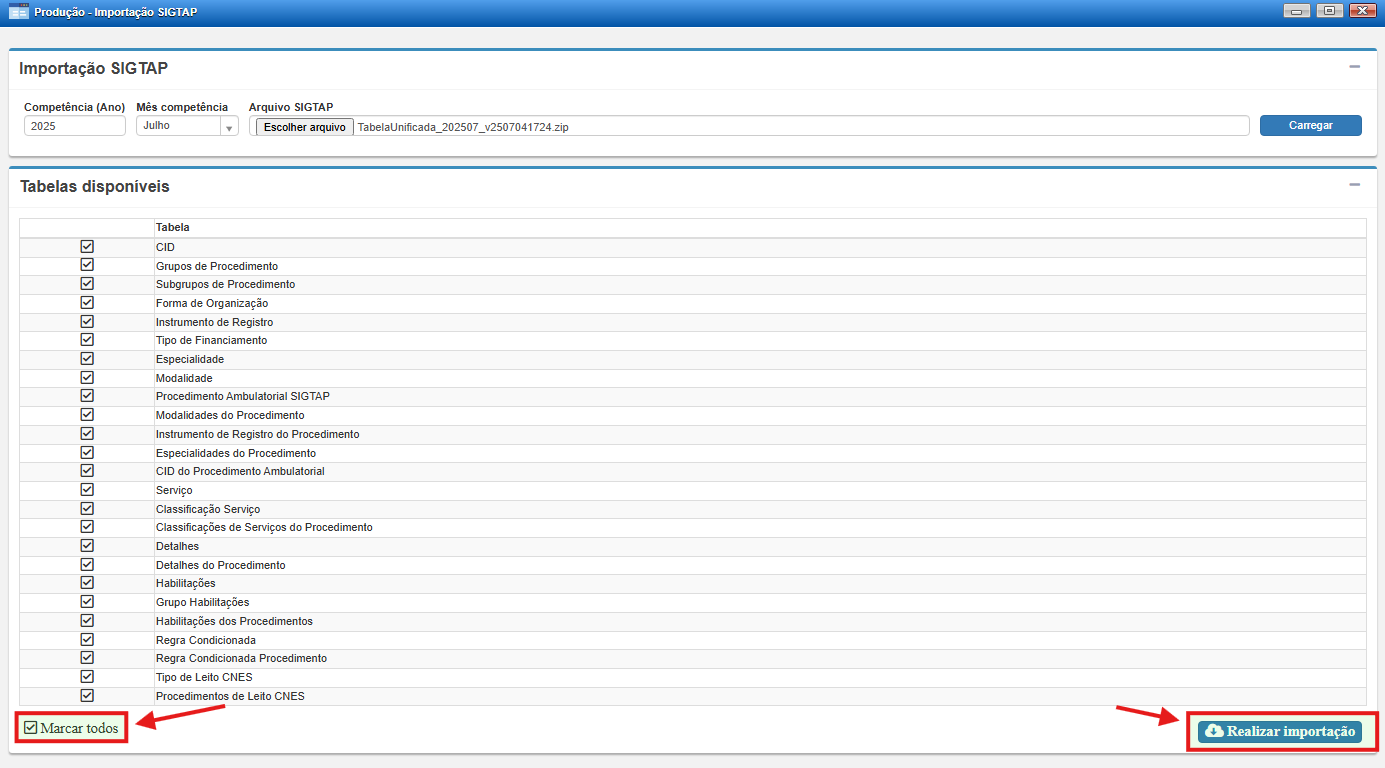Deselect the Procedimentos de Leito CNES checkbox
This screenshot has height=768, width=1385.
[x=87, y=695]
